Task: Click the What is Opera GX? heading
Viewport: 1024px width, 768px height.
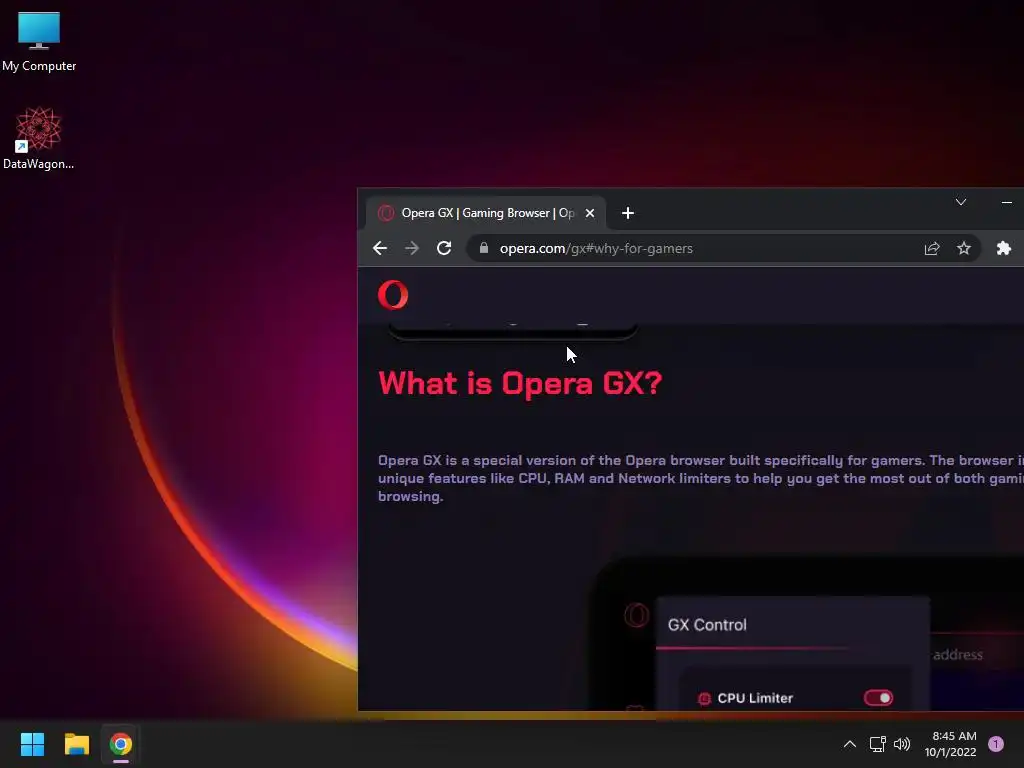Action: [520, 383]
